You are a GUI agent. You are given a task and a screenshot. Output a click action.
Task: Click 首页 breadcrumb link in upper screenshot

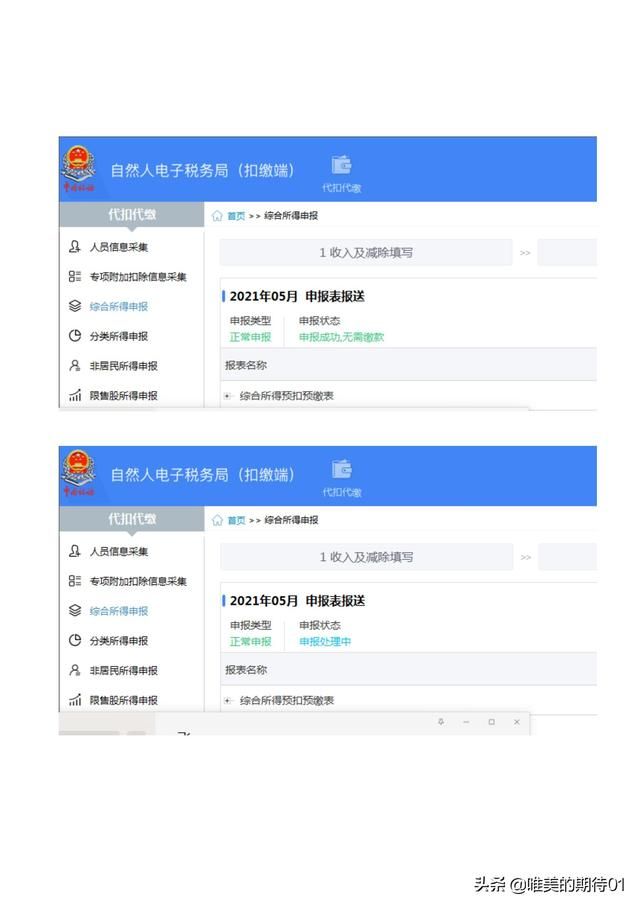[236, 216]
